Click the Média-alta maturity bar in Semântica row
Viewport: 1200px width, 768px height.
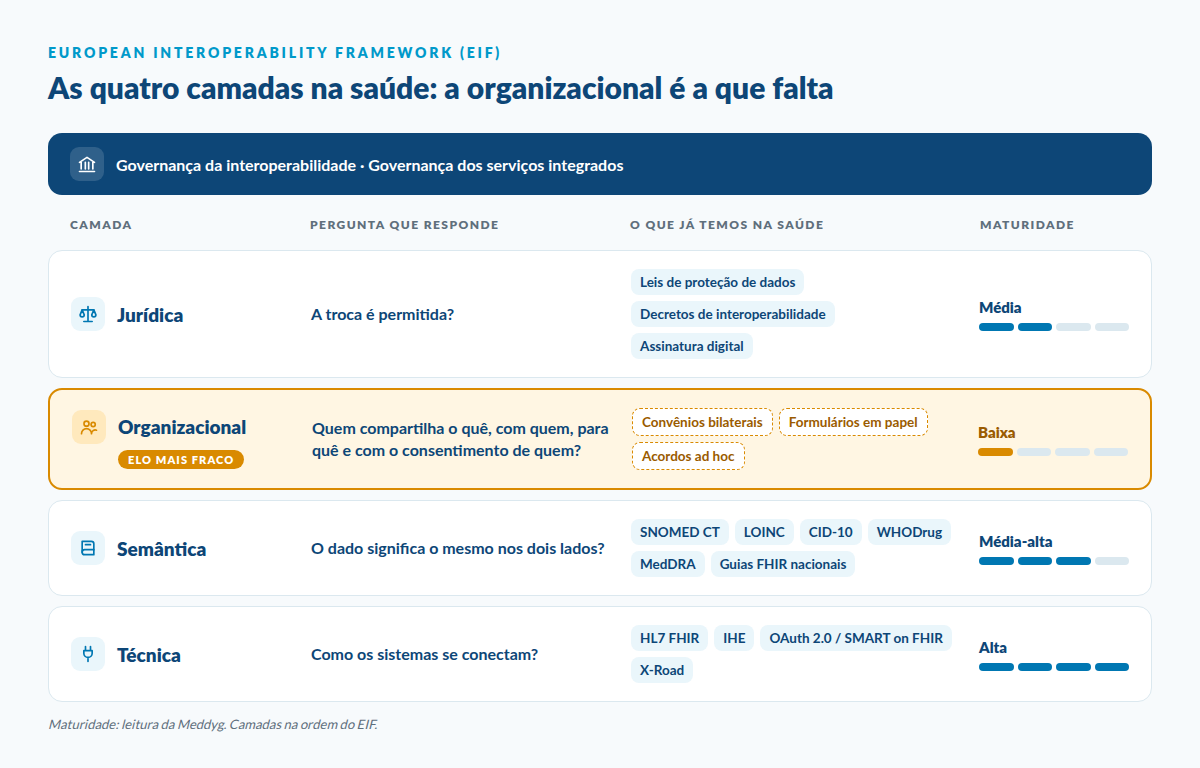click(1054, 561)
